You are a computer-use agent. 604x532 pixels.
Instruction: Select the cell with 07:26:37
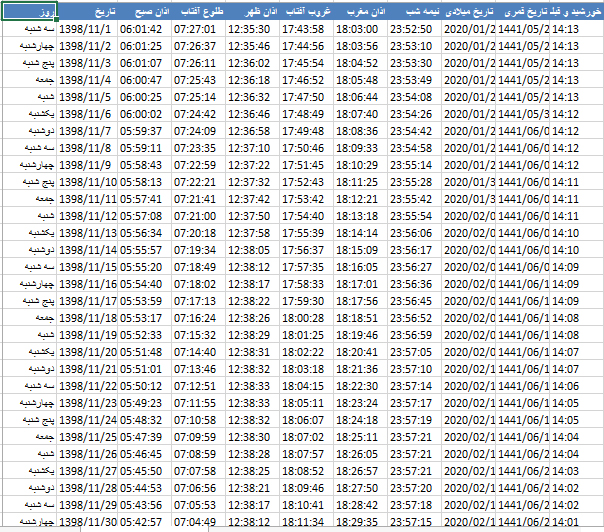pyautogui.click(x=198, y=46)
